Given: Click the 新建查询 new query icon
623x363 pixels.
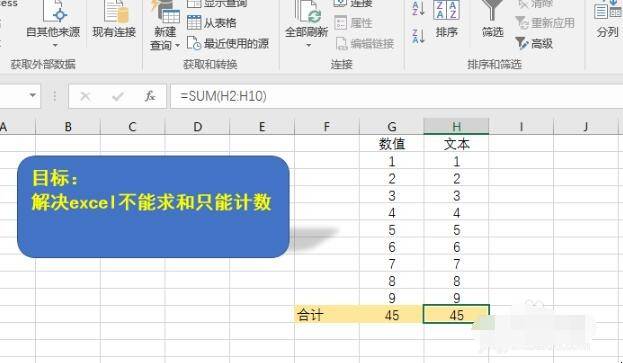Looking at the screenshot, I should click(165, 12).
